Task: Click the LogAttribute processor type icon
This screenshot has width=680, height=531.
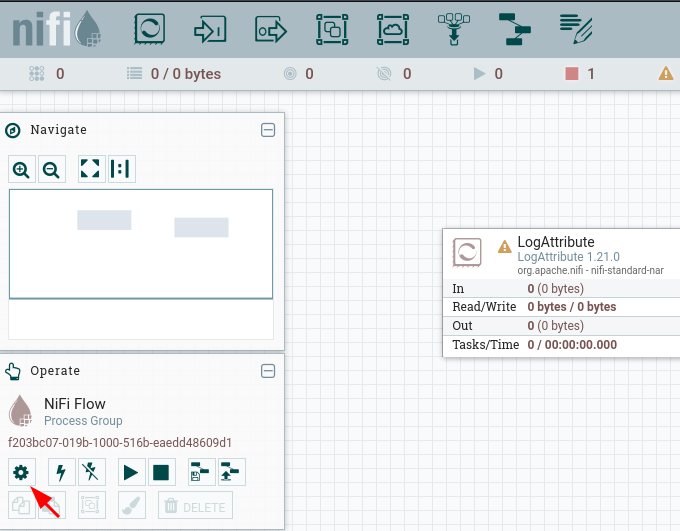Action: pyautogui.click(x=467, y=252)
